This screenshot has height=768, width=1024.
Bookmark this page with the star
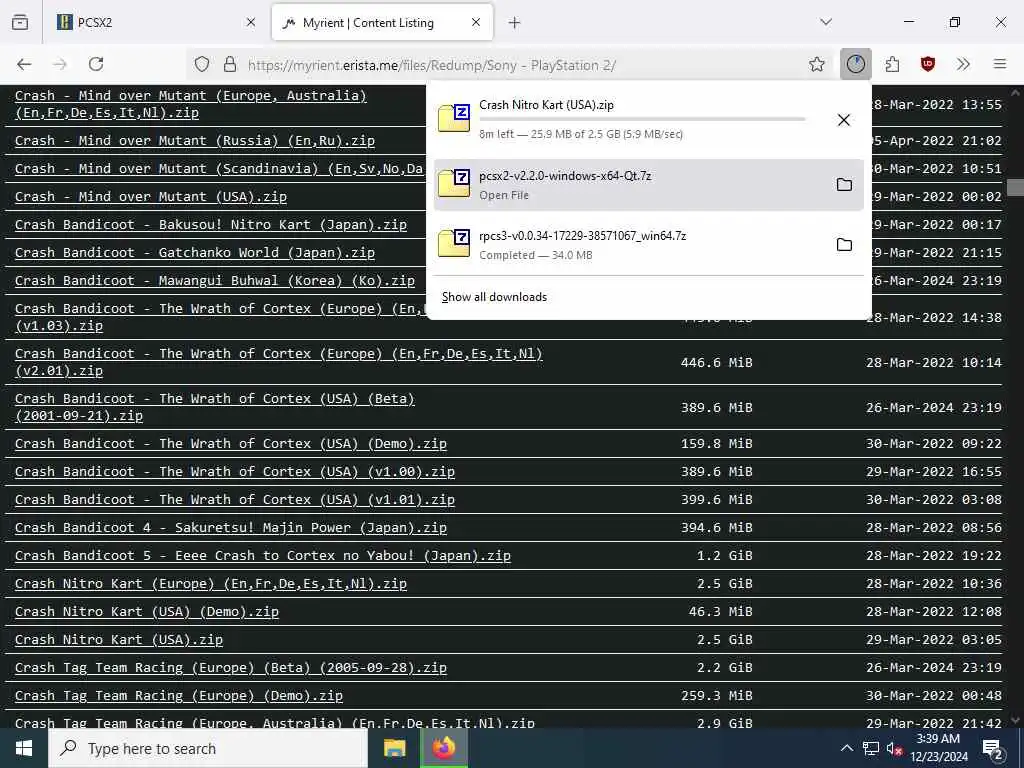816,64
